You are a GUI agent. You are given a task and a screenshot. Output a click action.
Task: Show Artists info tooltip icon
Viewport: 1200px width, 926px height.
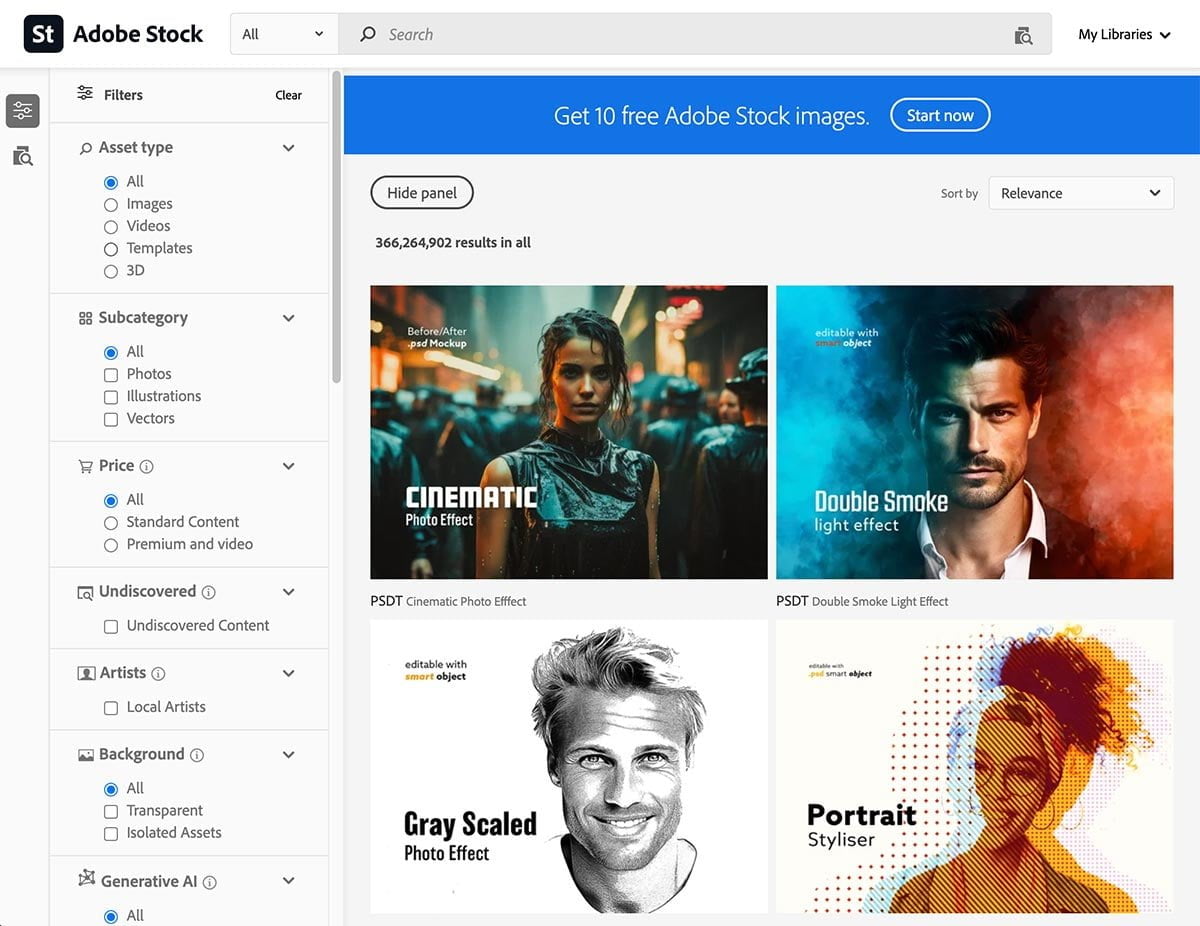158,674
